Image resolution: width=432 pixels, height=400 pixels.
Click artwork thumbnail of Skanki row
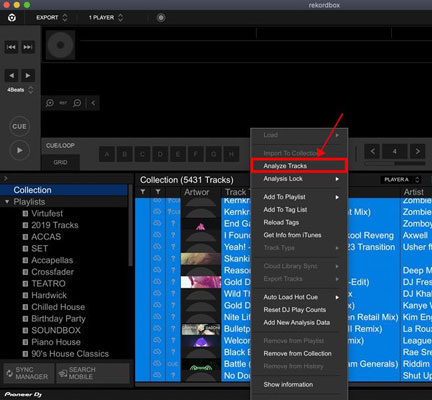point(201,259)
